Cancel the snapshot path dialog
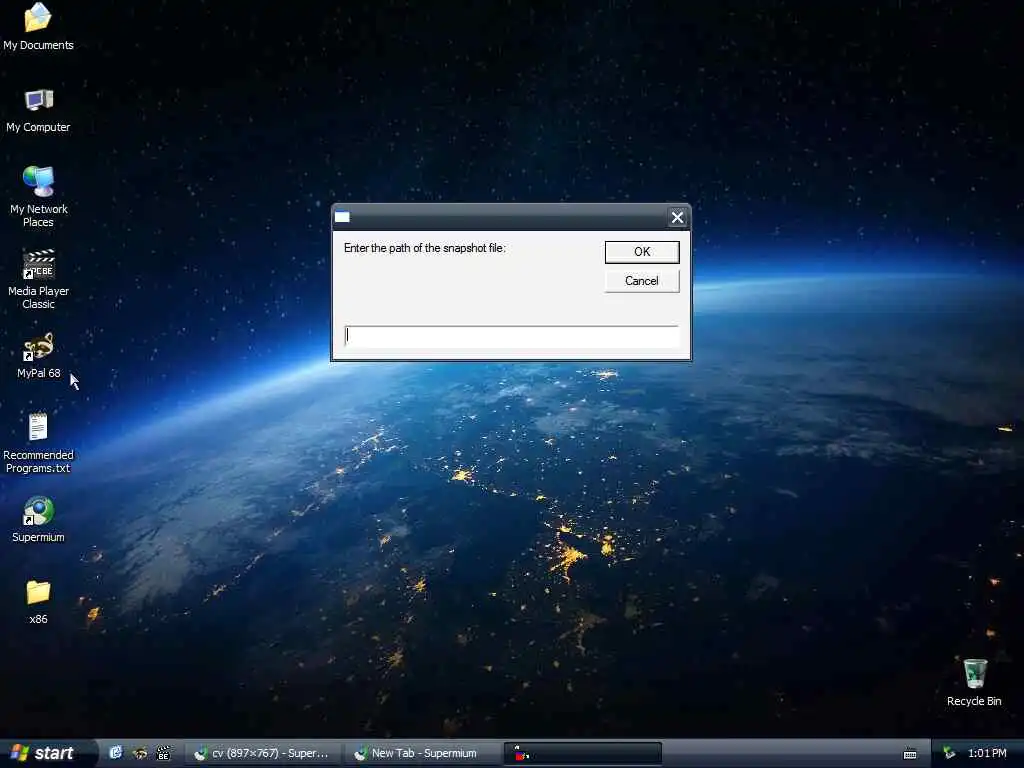Screen dimensions: 1024x768 click(x=642, y=281)
